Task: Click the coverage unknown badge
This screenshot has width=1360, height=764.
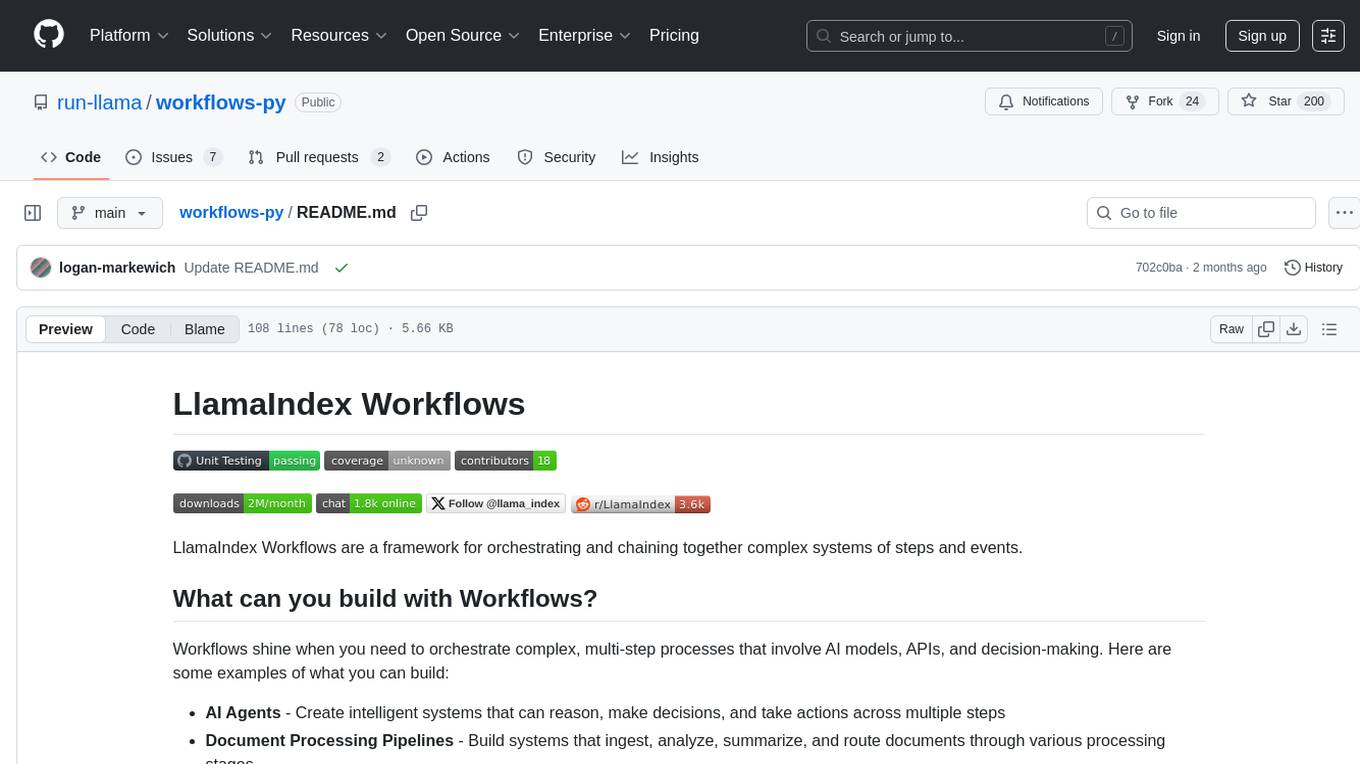Action: 387,461
